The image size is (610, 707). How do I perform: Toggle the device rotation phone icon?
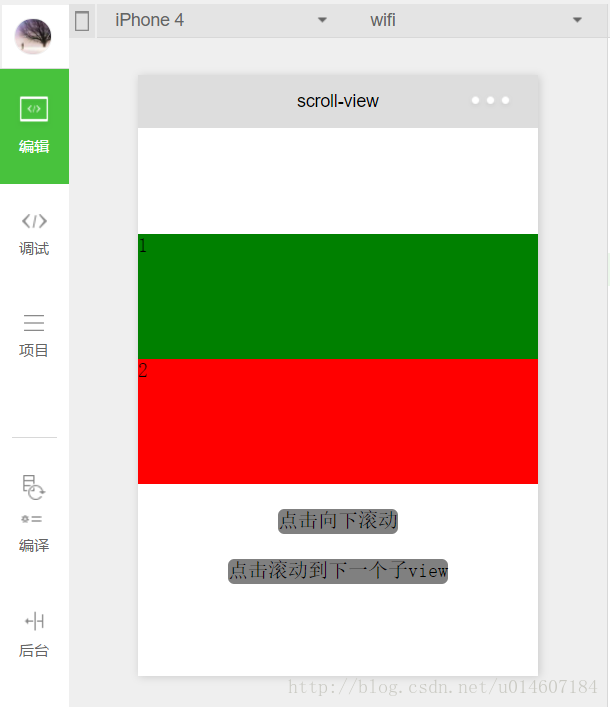pyautogui.click(x=82, y=21)
